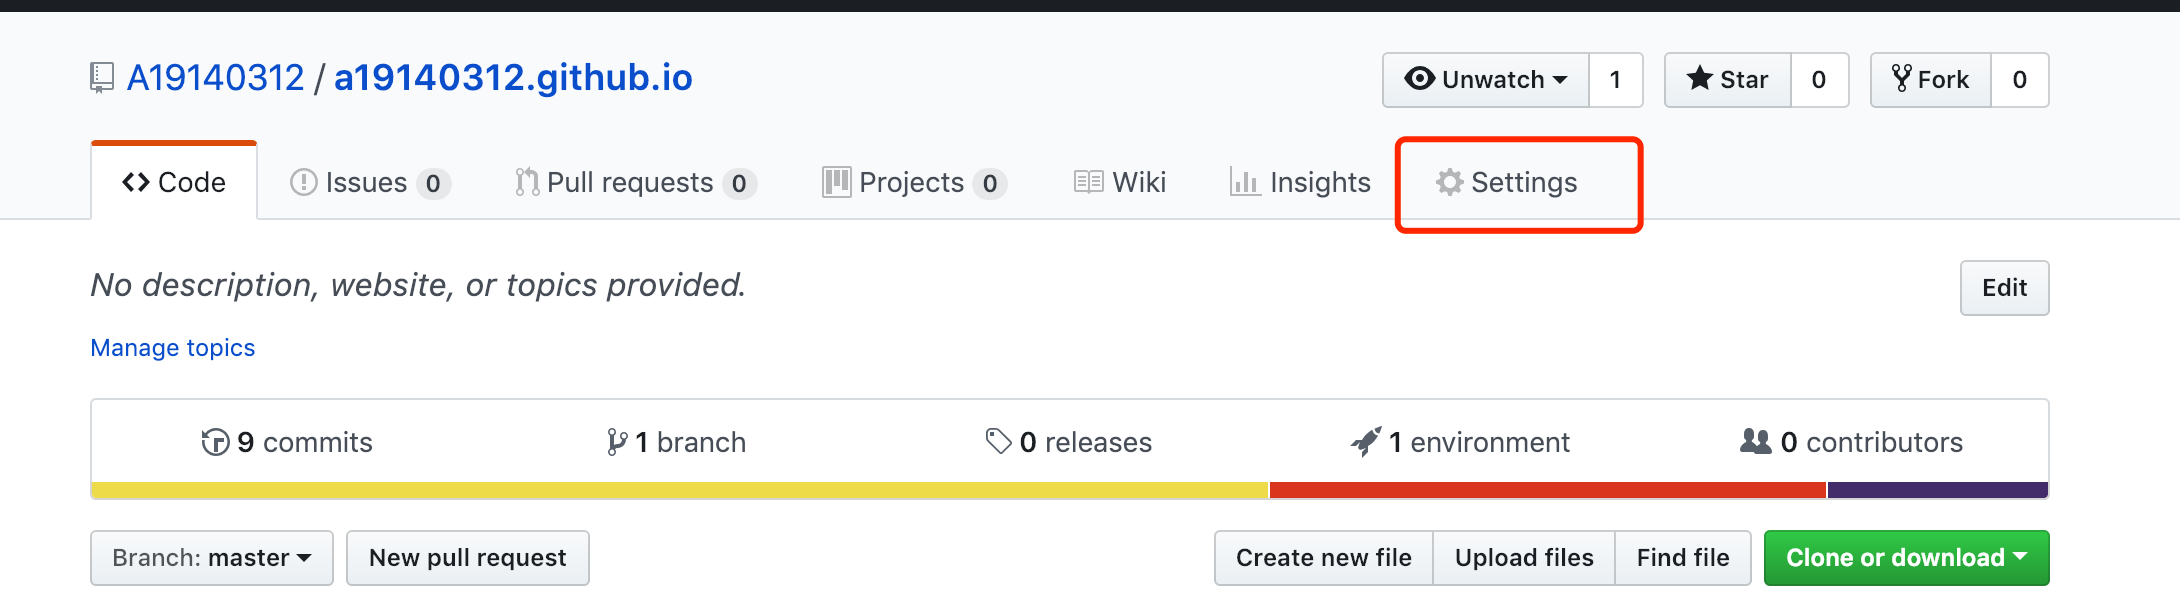Viewport: 2180px width, 604px height.
Task: Expand the Clone or download menu
Action: (x=1906, y=558)
